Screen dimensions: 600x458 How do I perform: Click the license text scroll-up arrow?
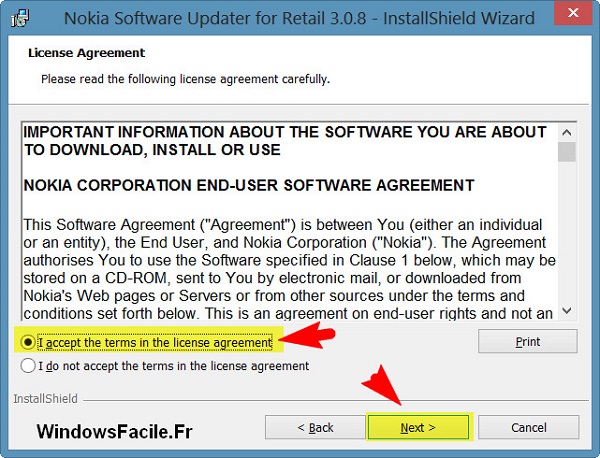pyautogui.click(x=567, y=132)
